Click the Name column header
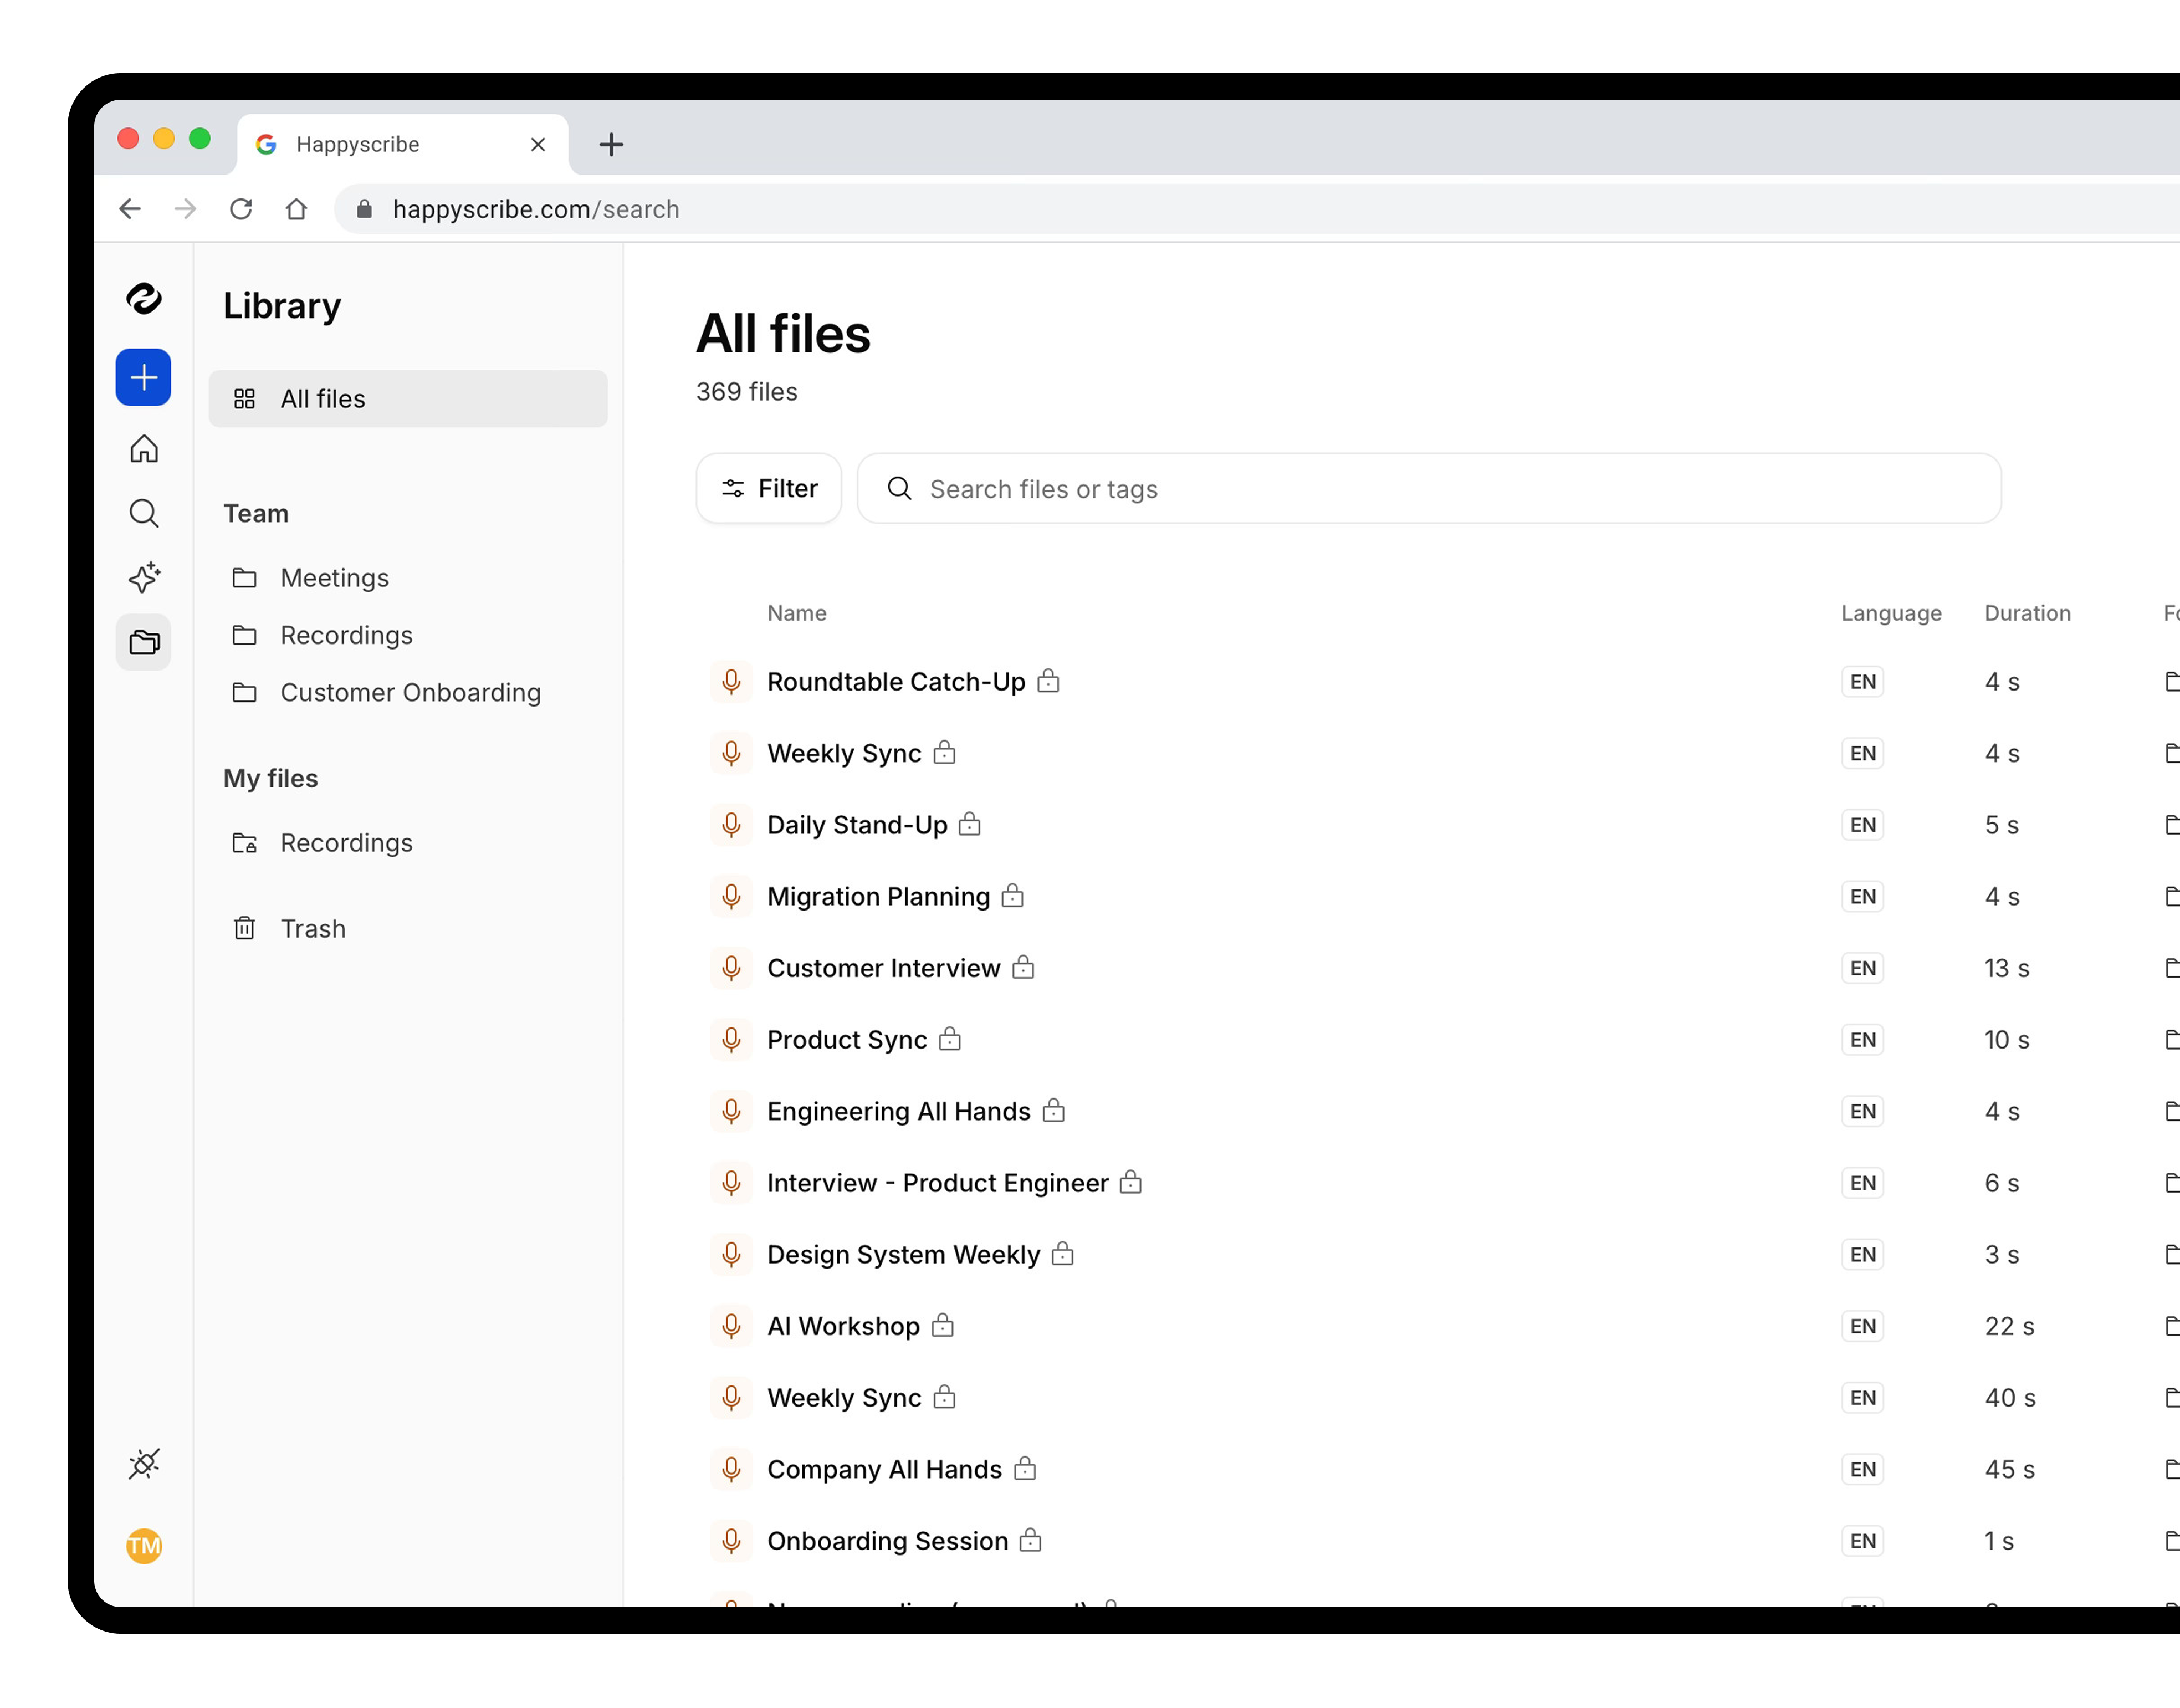The width and height of the screenshot is (2180, 1708). [797, 613]
